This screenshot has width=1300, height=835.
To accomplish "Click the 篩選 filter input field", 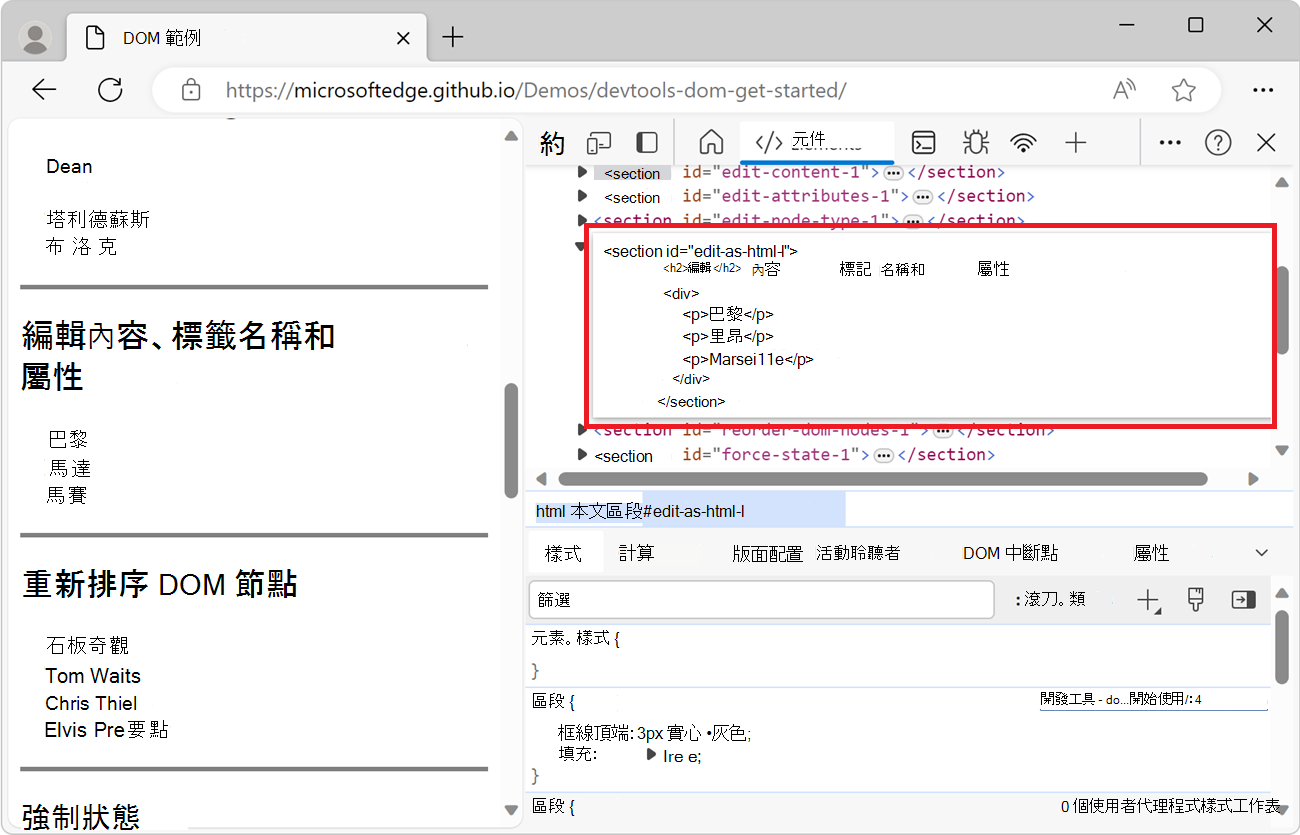I will pyautogui.click(x=761, y=600).
